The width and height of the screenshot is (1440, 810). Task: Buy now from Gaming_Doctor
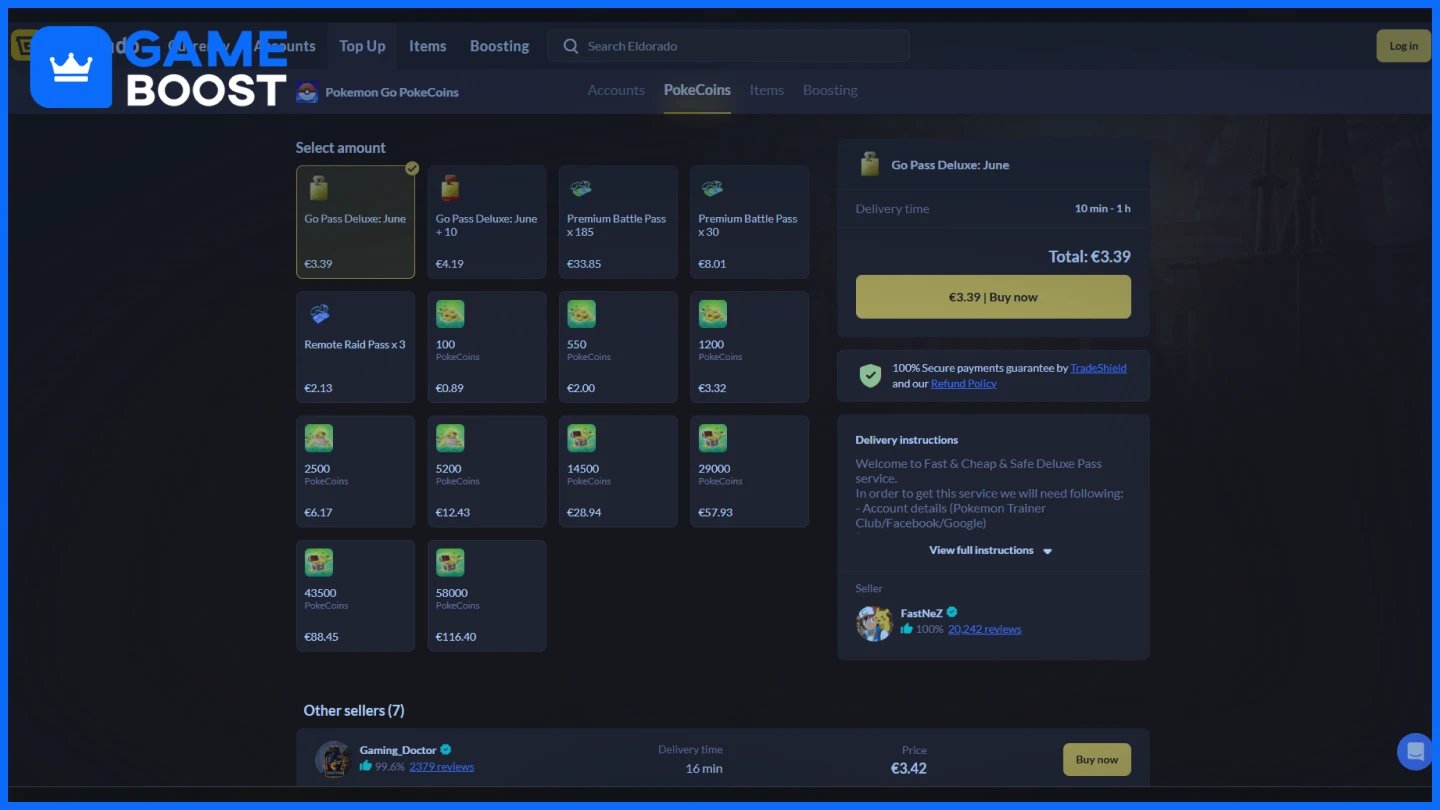point(1097,759)
